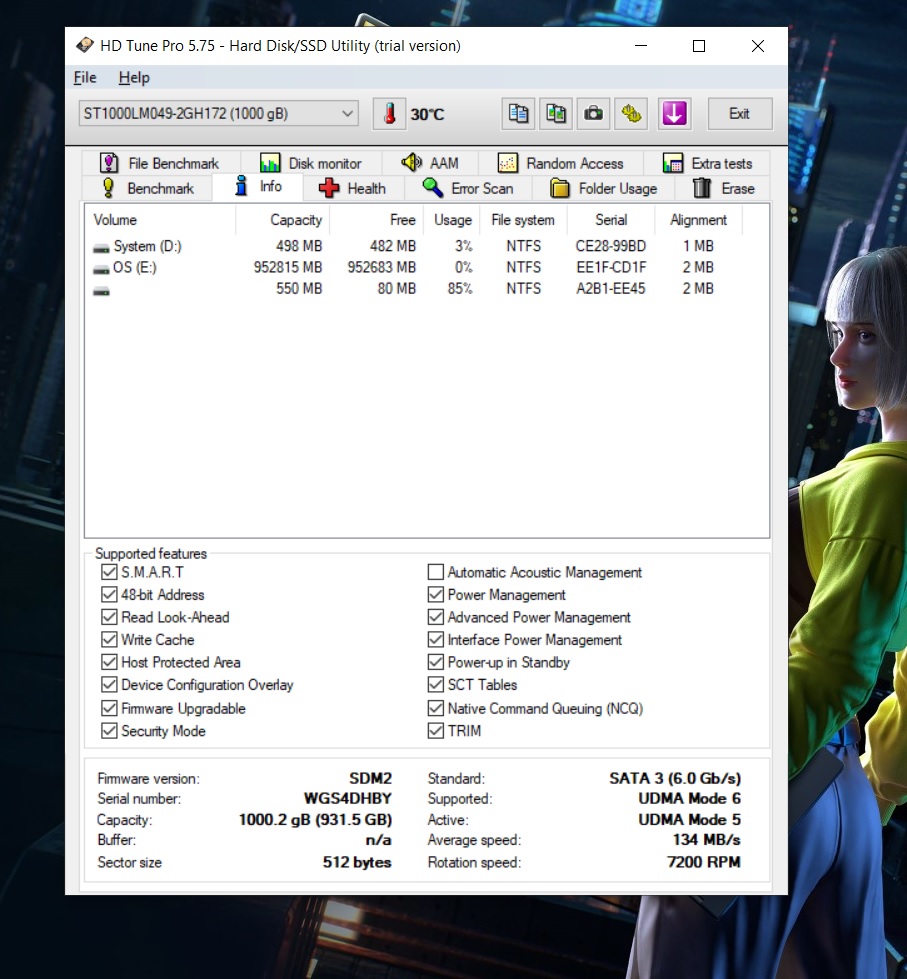This screenshot has height=979, width=907.
Task: Expand the ST1000LM049 drive selection dropdown
Action: coord(348,114)
